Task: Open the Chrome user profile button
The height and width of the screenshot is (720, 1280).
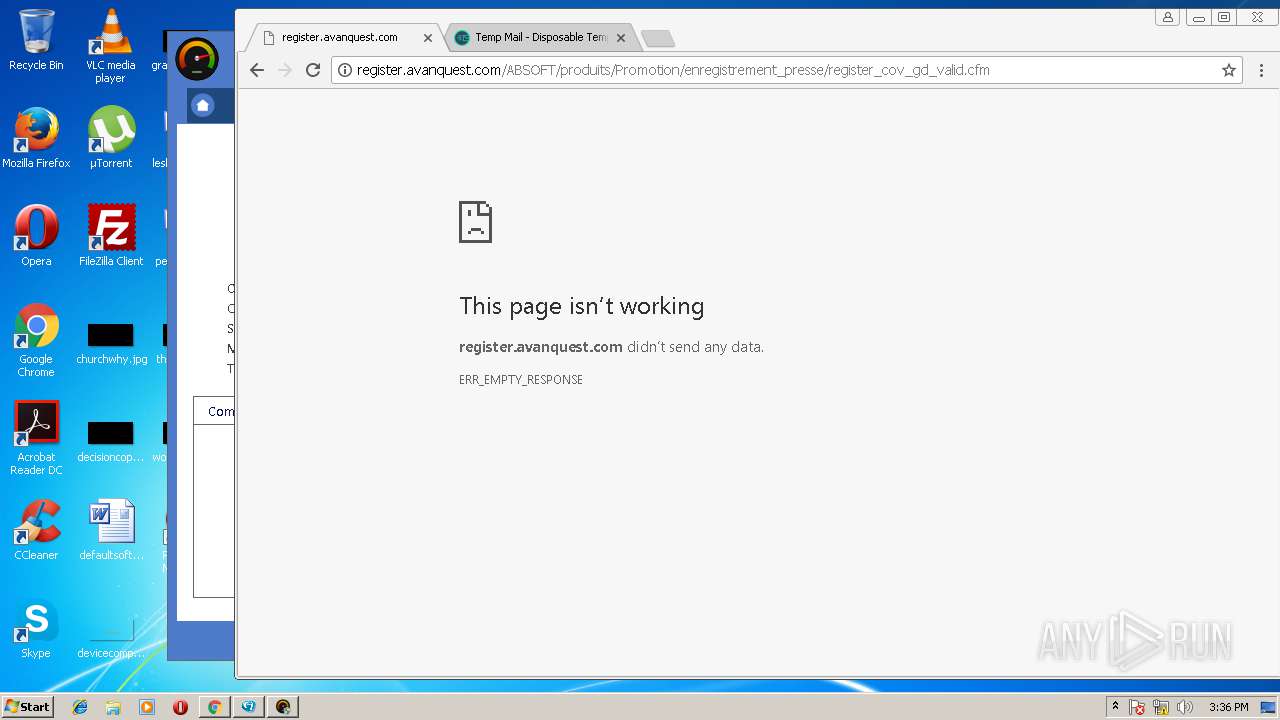Action: click(1167, 17)
